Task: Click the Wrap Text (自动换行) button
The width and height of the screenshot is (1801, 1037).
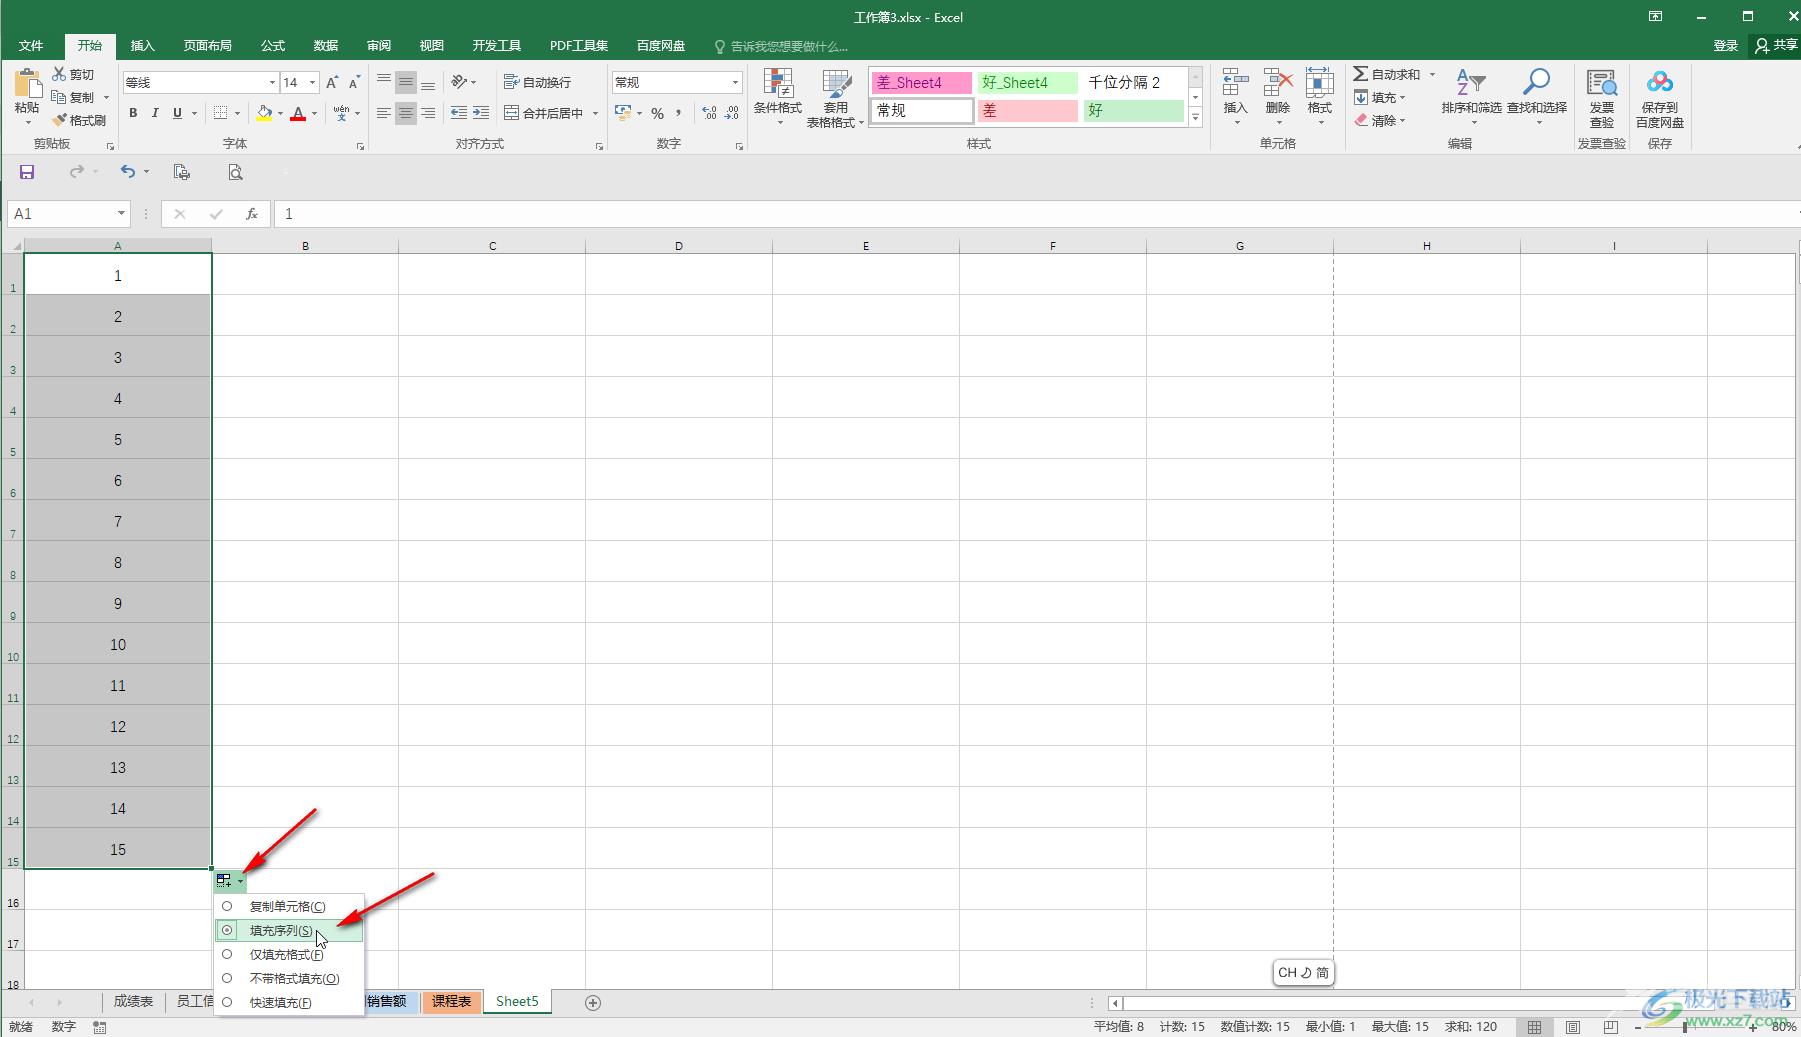Action: point(538,82)
